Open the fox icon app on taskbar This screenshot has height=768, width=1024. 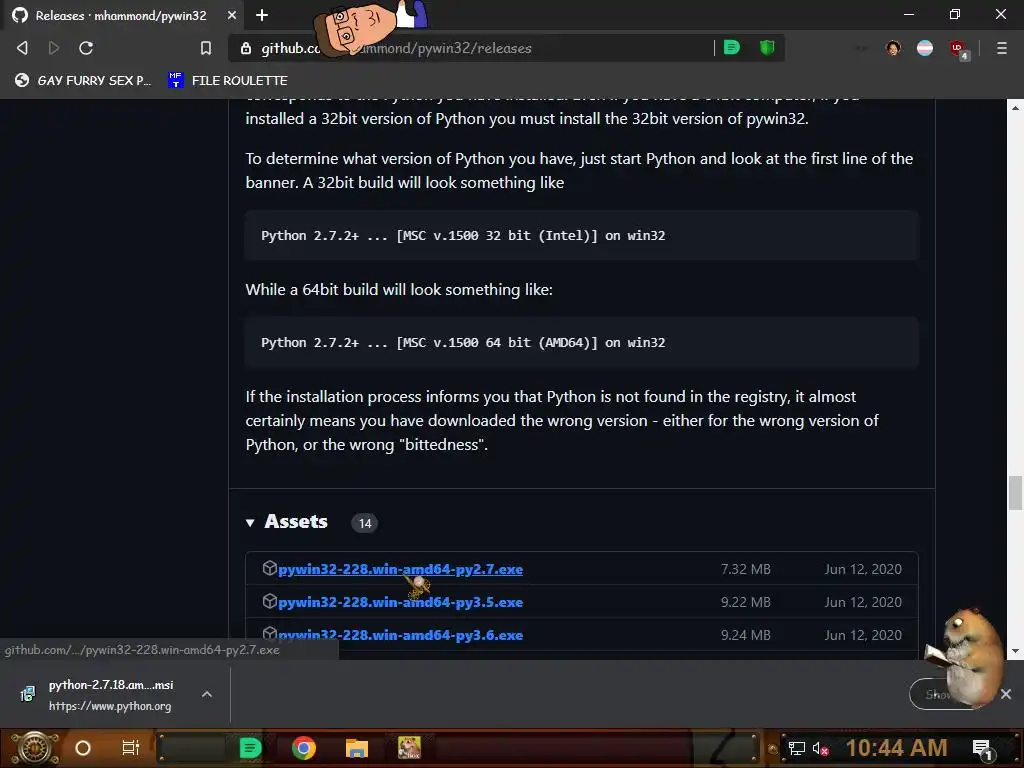[409, 748]
